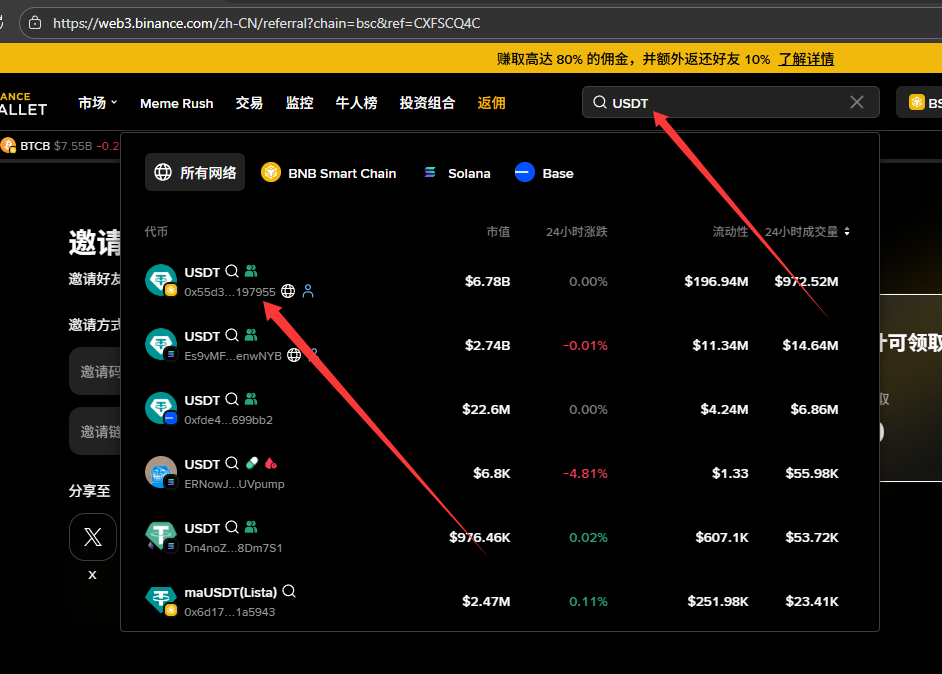The image size is (942, 674).
Task: Click the red droplet icon on the ERNowJ USDT row
Action: click(x=270, y=464)
